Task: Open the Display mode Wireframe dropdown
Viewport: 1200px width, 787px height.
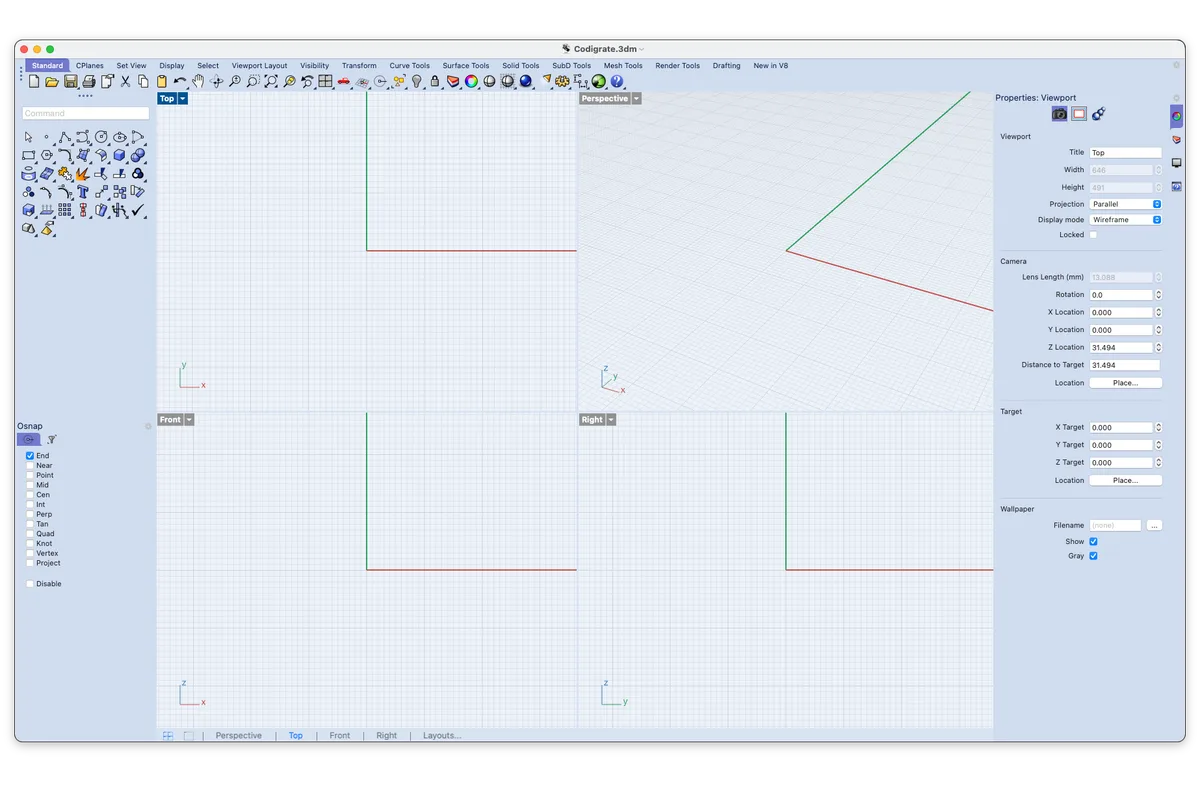Action: click(x=1125, y=220)
